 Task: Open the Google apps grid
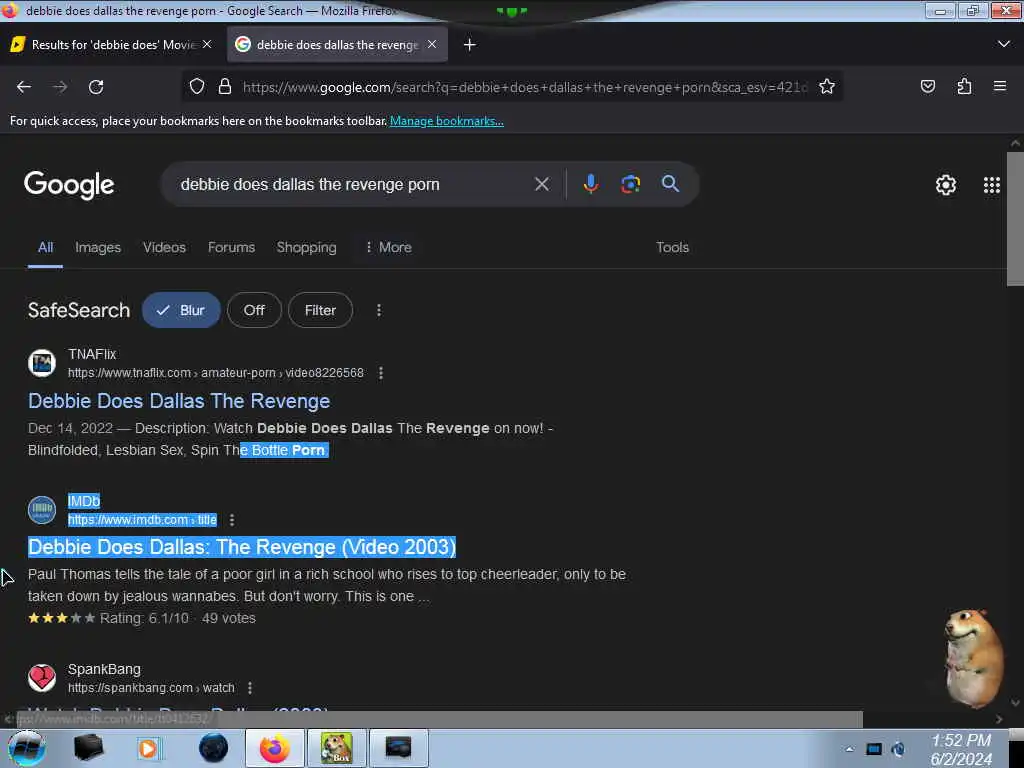(x=991, y=185)
